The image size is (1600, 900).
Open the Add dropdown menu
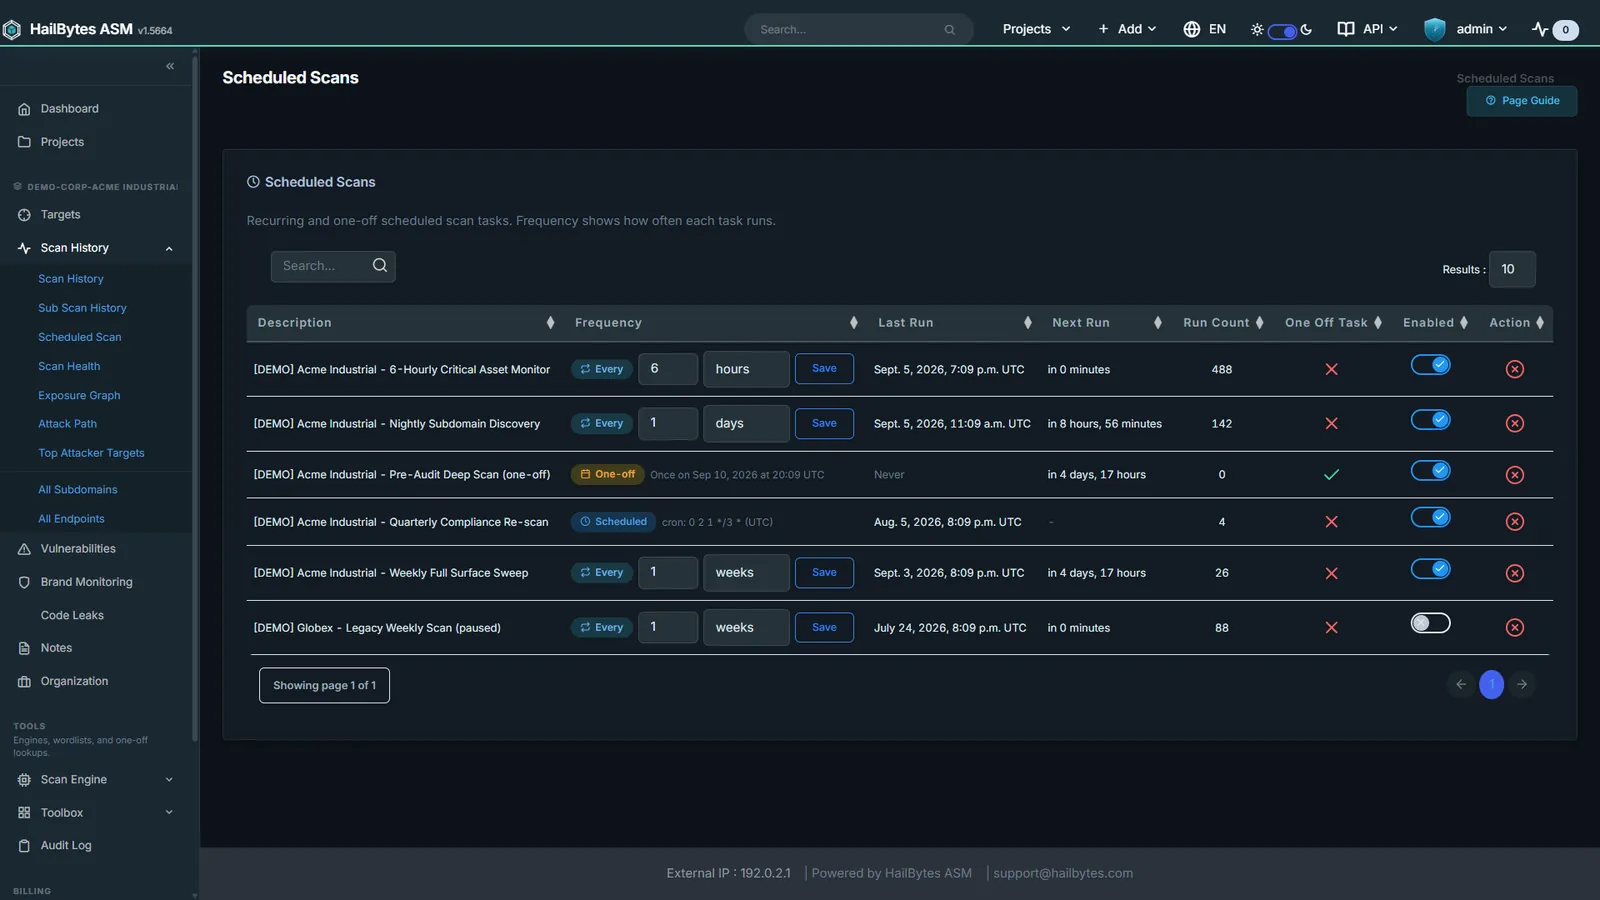pos(1127,29)
